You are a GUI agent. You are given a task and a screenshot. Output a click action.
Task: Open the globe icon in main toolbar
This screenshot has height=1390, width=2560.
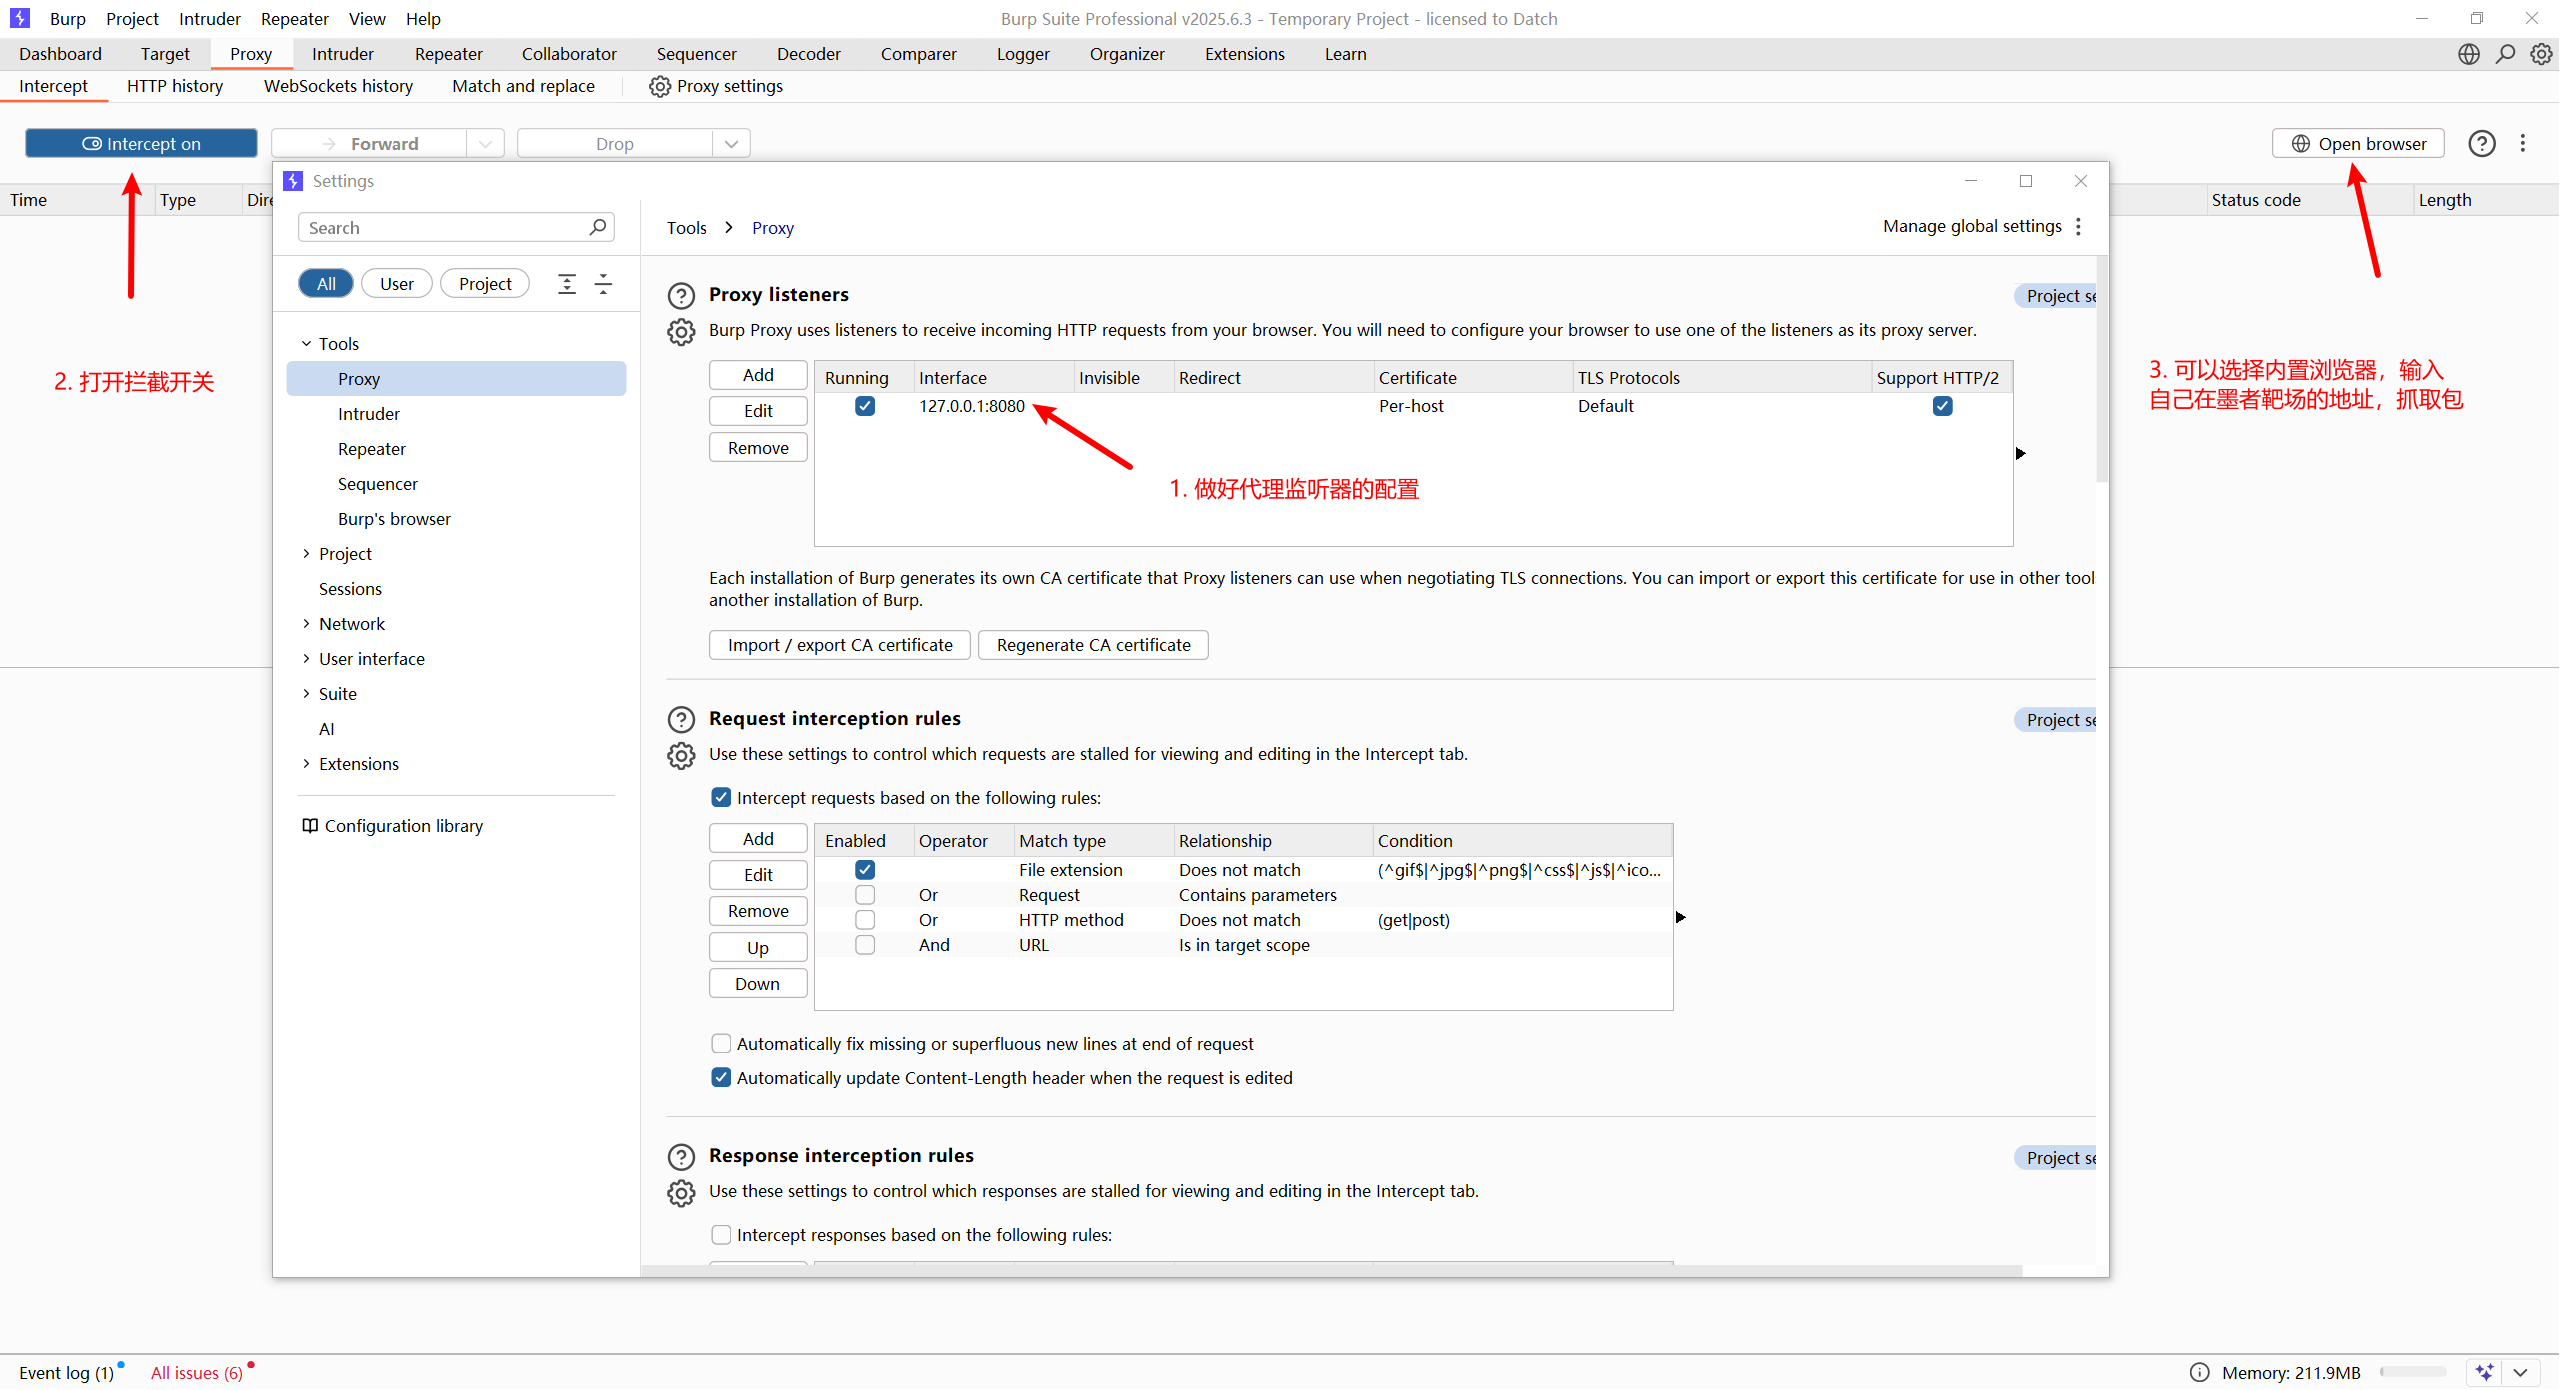[2469, 54]
